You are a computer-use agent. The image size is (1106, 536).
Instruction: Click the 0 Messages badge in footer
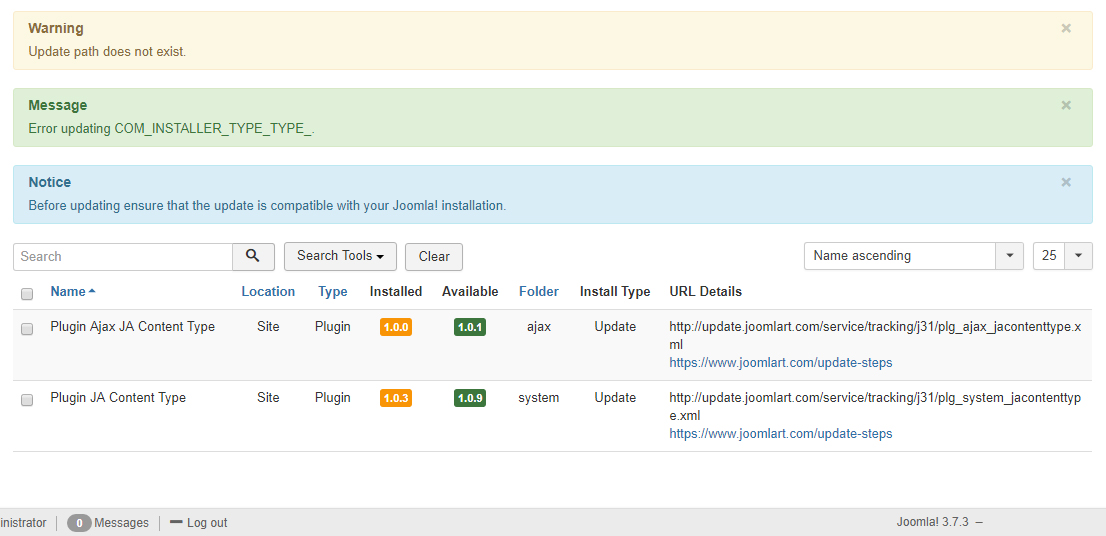[79, 523]
